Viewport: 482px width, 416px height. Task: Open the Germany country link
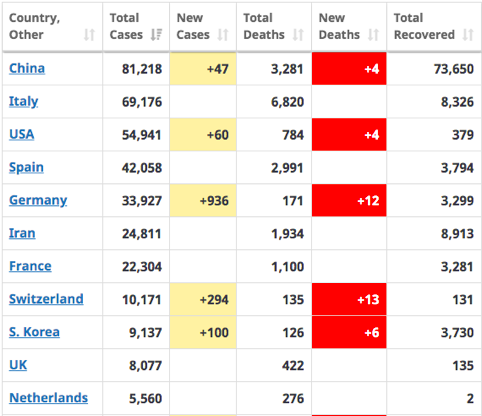(x=38, y=200)
